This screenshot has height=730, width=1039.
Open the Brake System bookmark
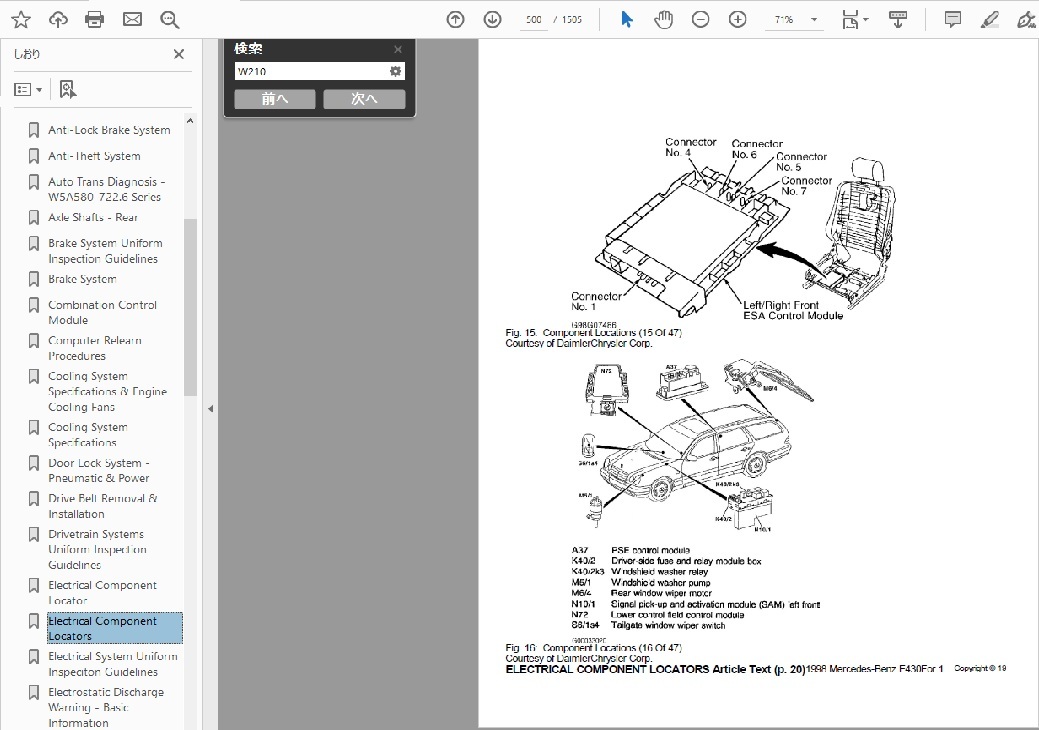click(82, 279)
